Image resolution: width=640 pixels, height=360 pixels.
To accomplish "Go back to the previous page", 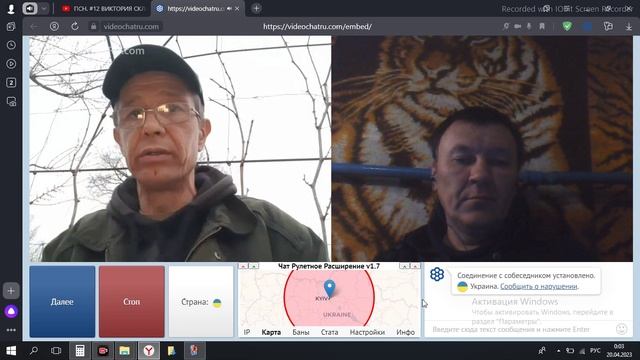I will pos(34,27).
